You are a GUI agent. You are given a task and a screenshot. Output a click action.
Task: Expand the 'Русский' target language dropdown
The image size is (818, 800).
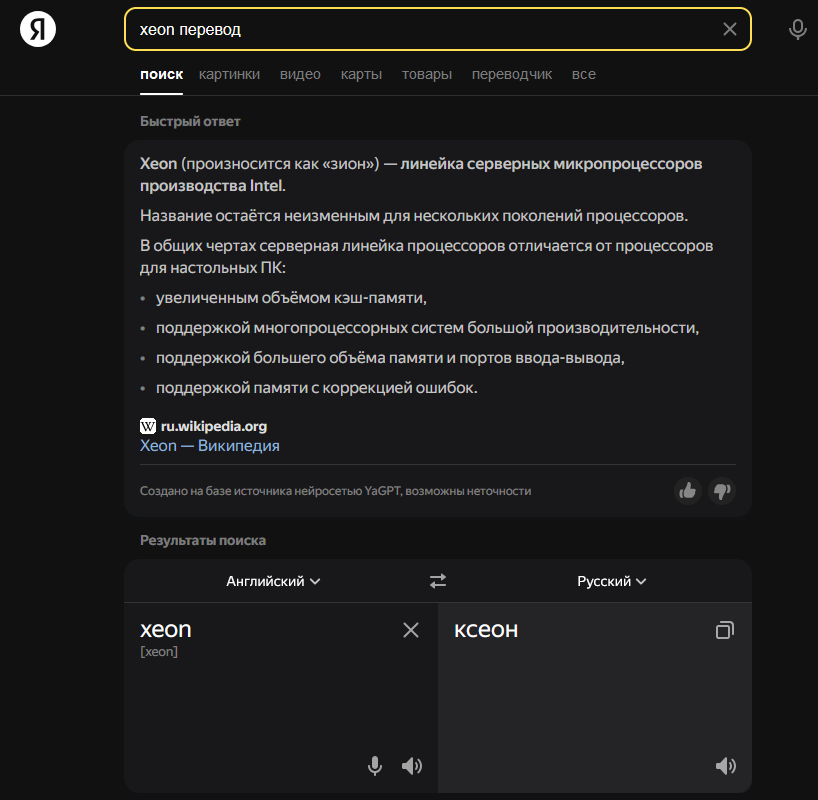[x=611, y=581]
